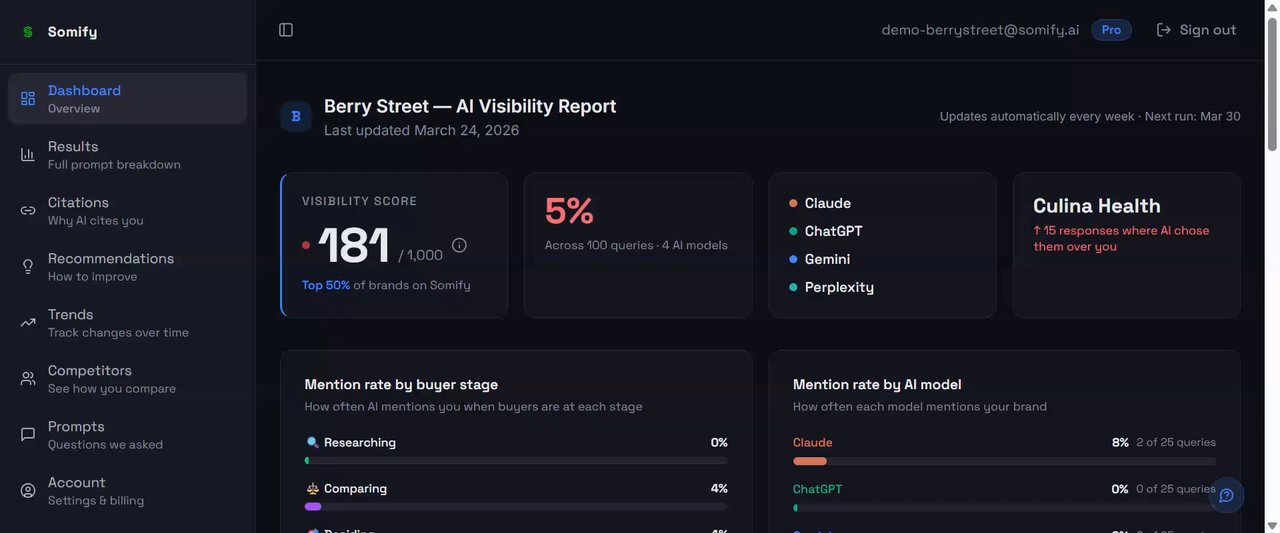
Task: Click the page vertical scrollbar
Action: tap(1272, 266)
